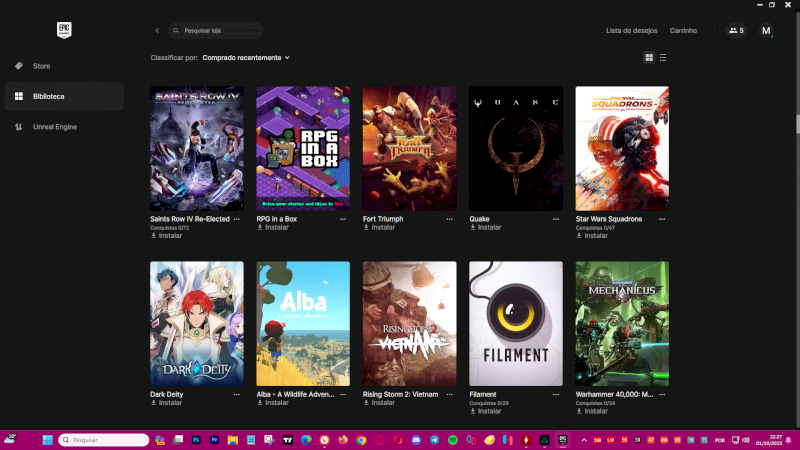
Task: Install Saints Row IV Re-Elected
Action: 166,236
